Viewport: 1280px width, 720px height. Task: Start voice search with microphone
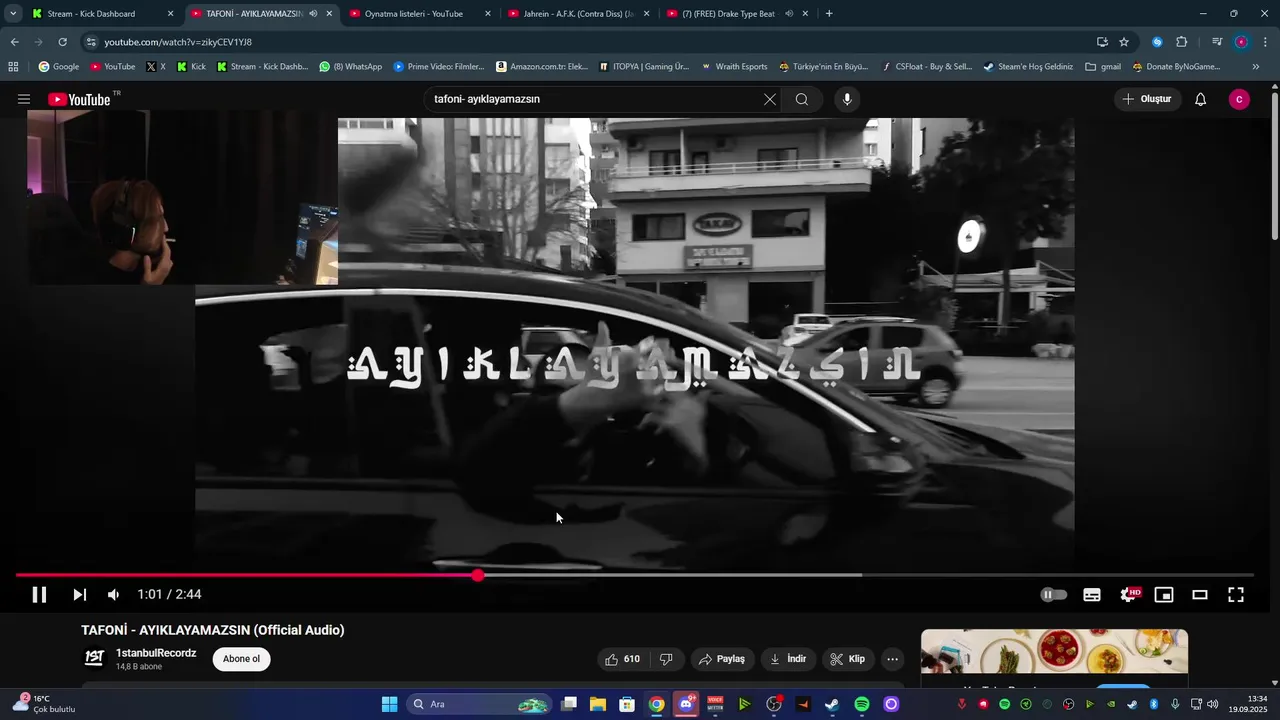pos(847,99)
